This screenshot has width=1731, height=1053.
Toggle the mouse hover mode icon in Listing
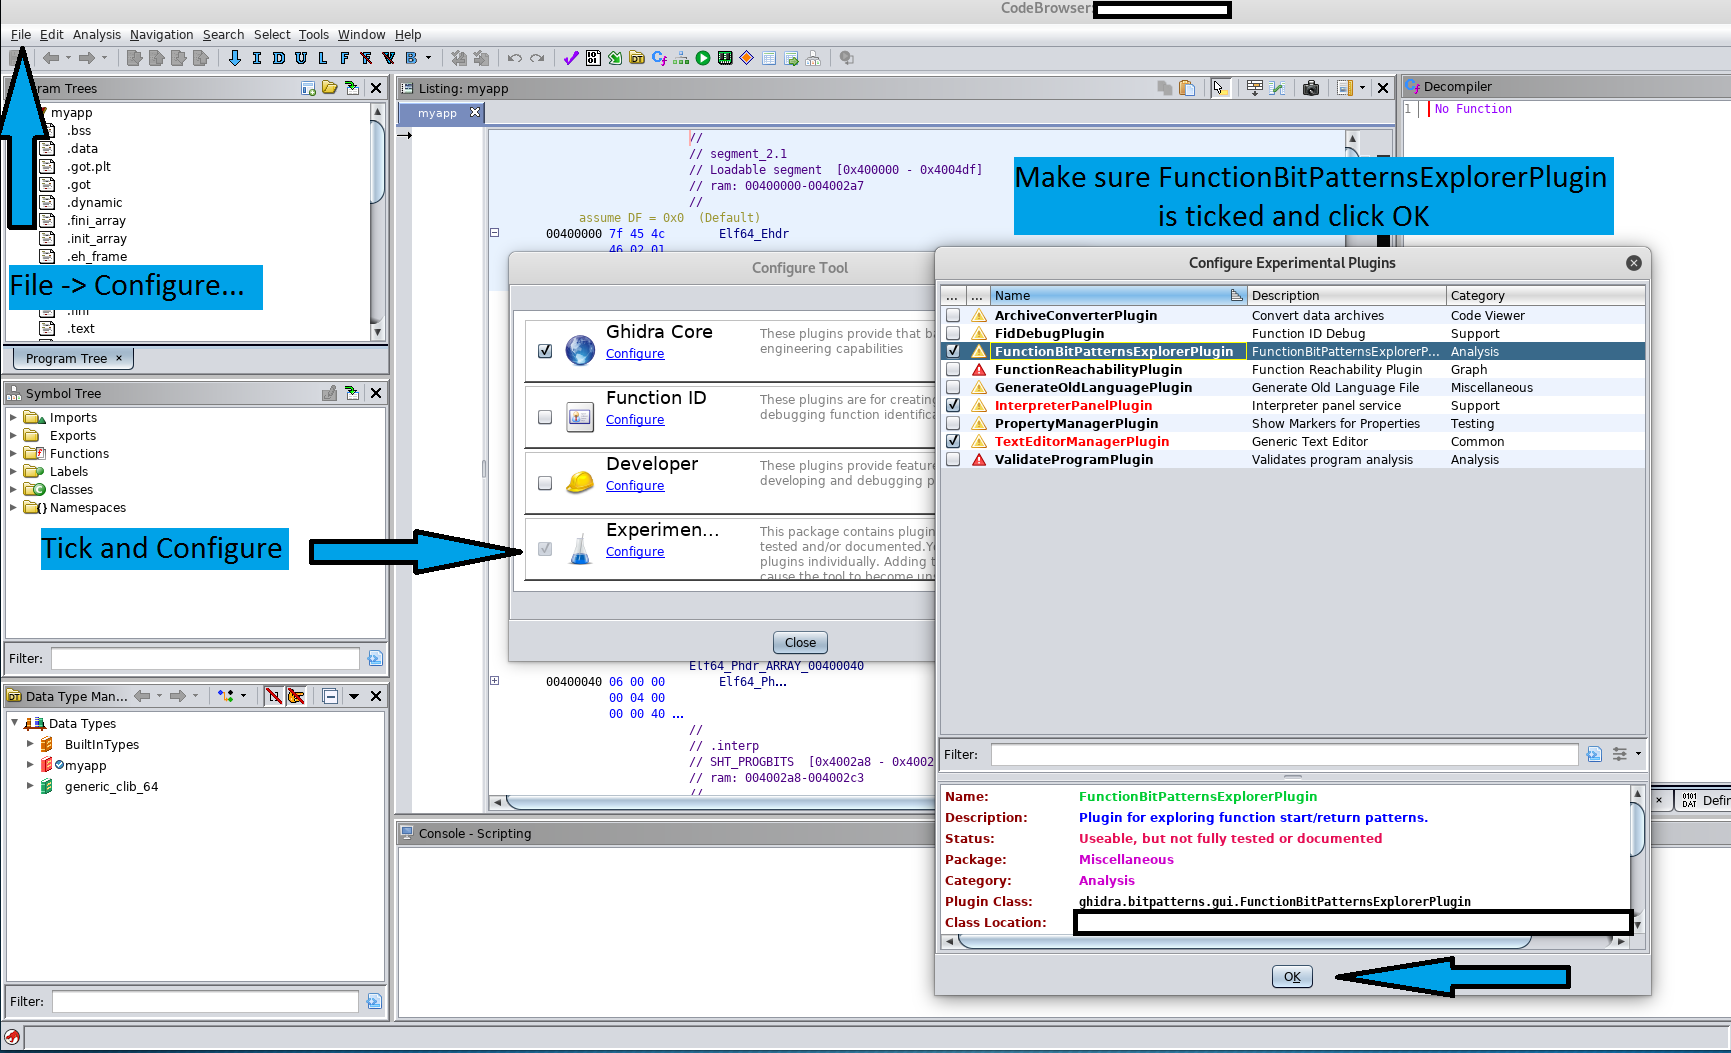click(1220, 88)
